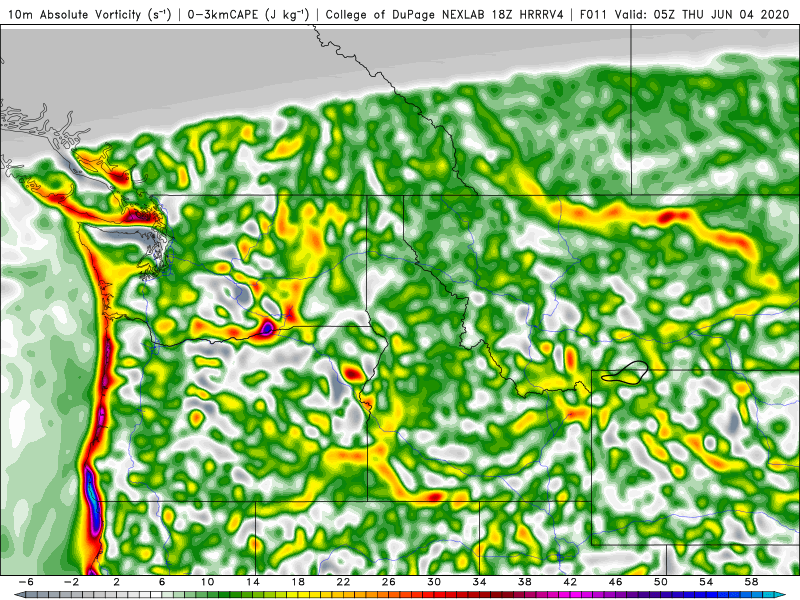Click the '50' colorbar label
This screenshot has width=800, height=600.
[661, 582]
